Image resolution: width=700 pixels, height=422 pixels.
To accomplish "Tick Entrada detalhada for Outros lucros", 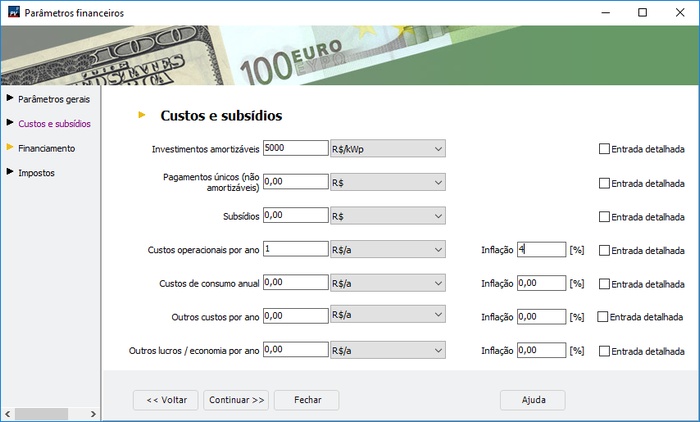I will pyautogui.click(x=604, y=351).
